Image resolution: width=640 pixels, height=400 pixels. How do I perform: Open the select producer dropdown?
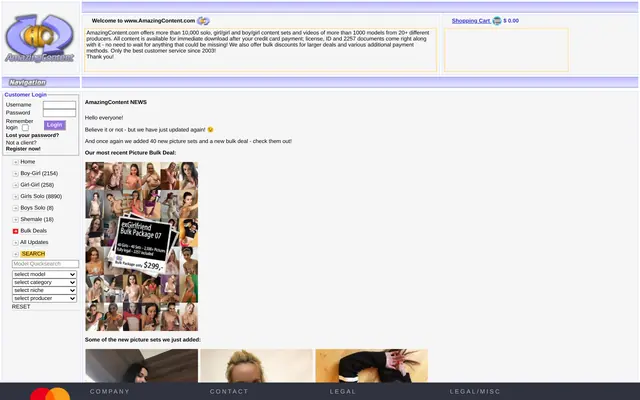pyautogui.click(x=44, y=298)
